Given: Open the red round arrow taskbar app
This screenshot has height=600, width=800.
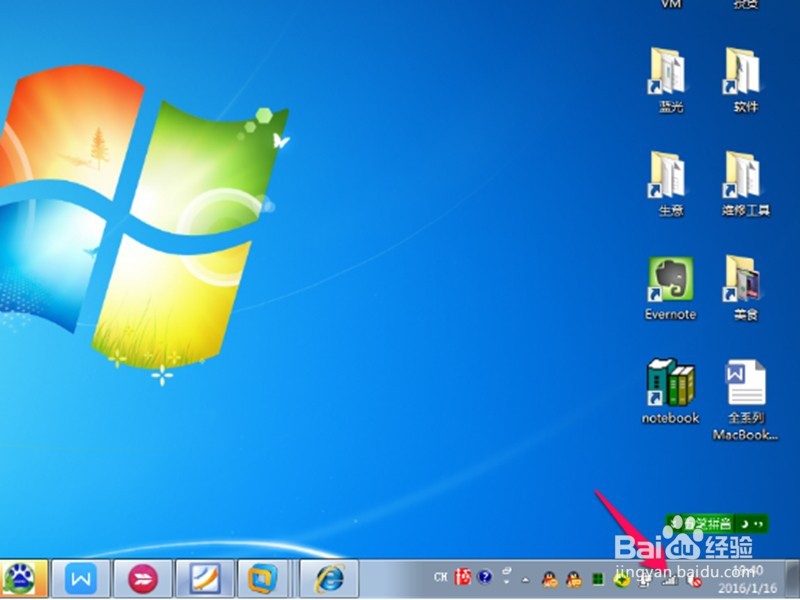Looking at the screenshot, I should [143, 579].
